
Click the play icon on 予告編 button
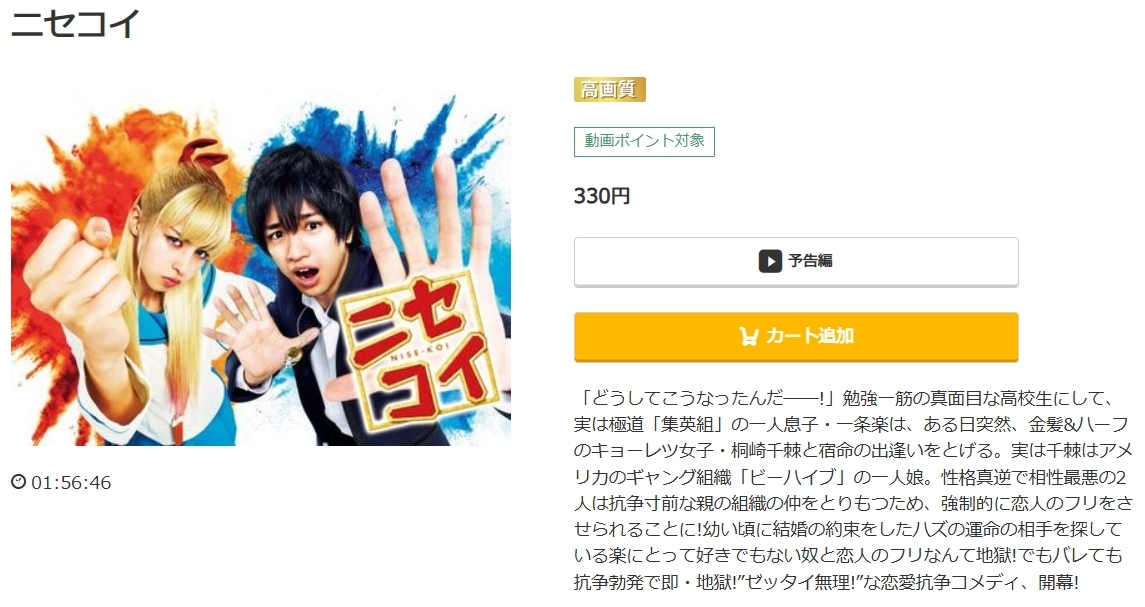770,261
